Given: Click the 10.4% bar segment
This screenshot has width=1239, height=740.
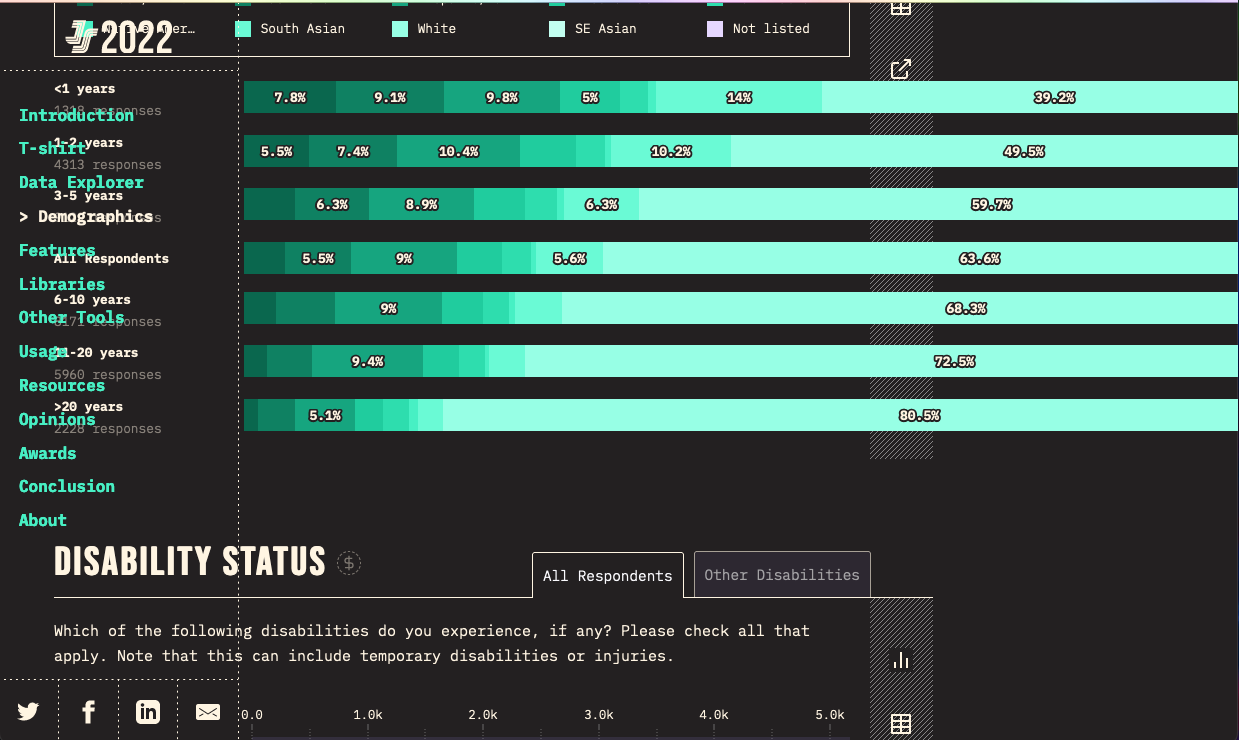Looking at the screenshot, I should pyautogui.click(x=458, y=151).
